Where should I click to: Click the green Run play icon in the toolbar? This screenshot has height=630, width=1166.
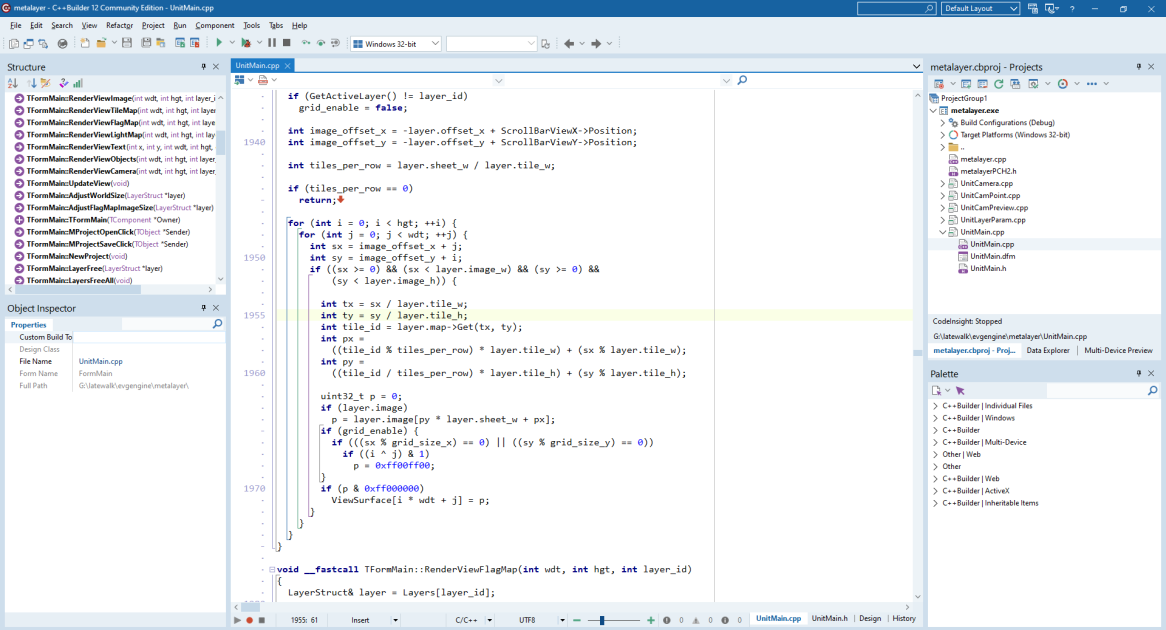[x=219, y=43]
